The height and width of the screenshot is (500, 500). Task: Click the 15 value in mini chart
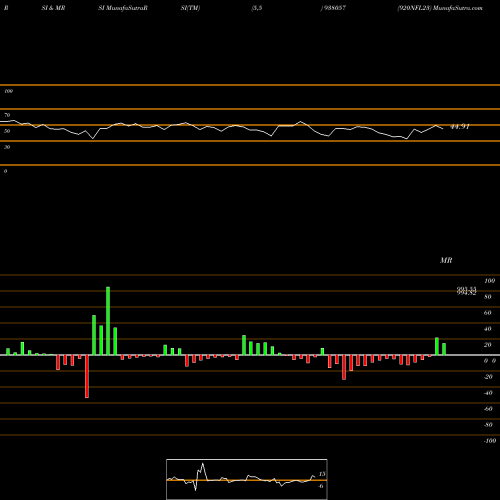322,474
